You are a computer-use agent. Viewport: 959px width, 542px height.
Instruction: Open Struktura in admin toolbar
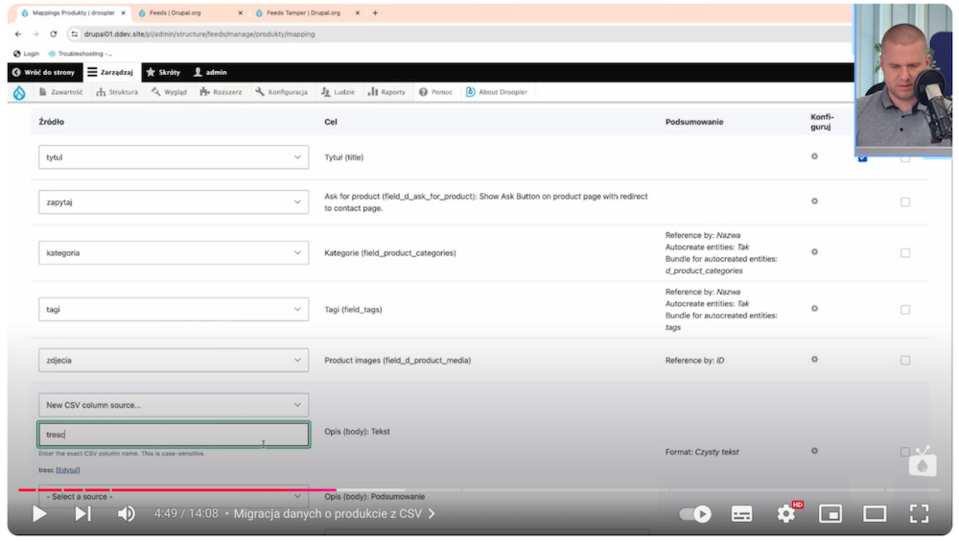point(117,92)
